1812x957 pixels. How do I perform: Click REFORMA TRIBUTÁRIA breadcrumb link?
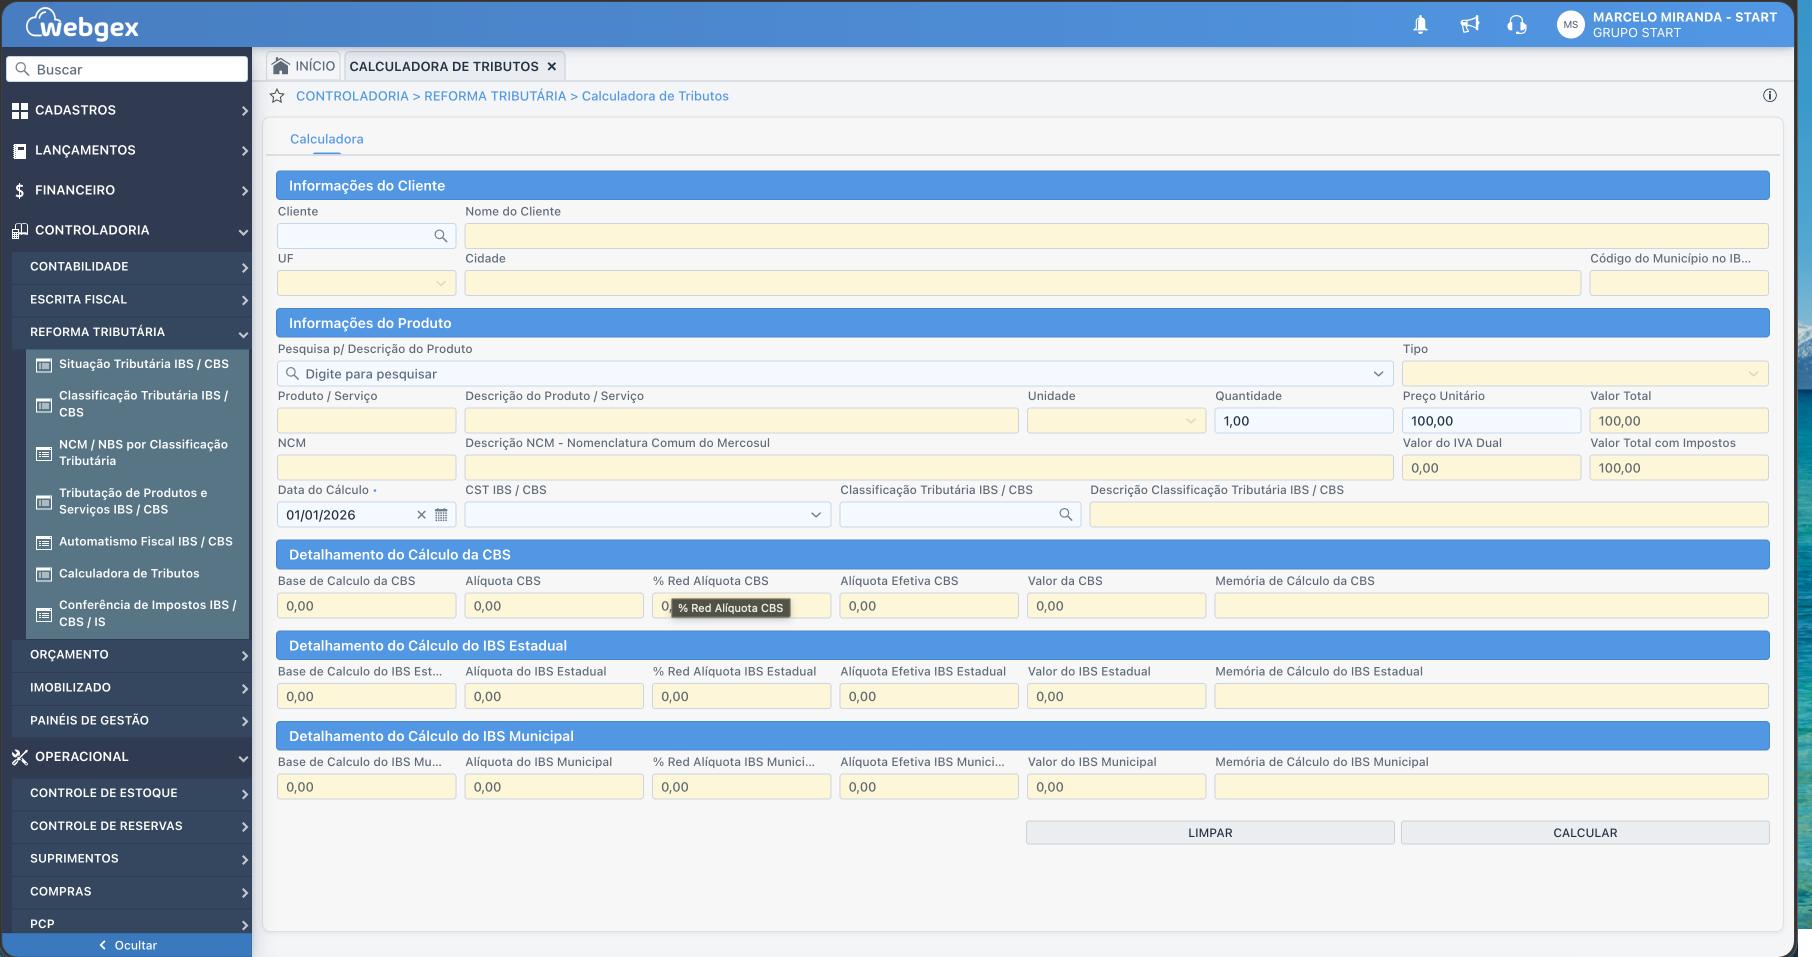point(495,96)
